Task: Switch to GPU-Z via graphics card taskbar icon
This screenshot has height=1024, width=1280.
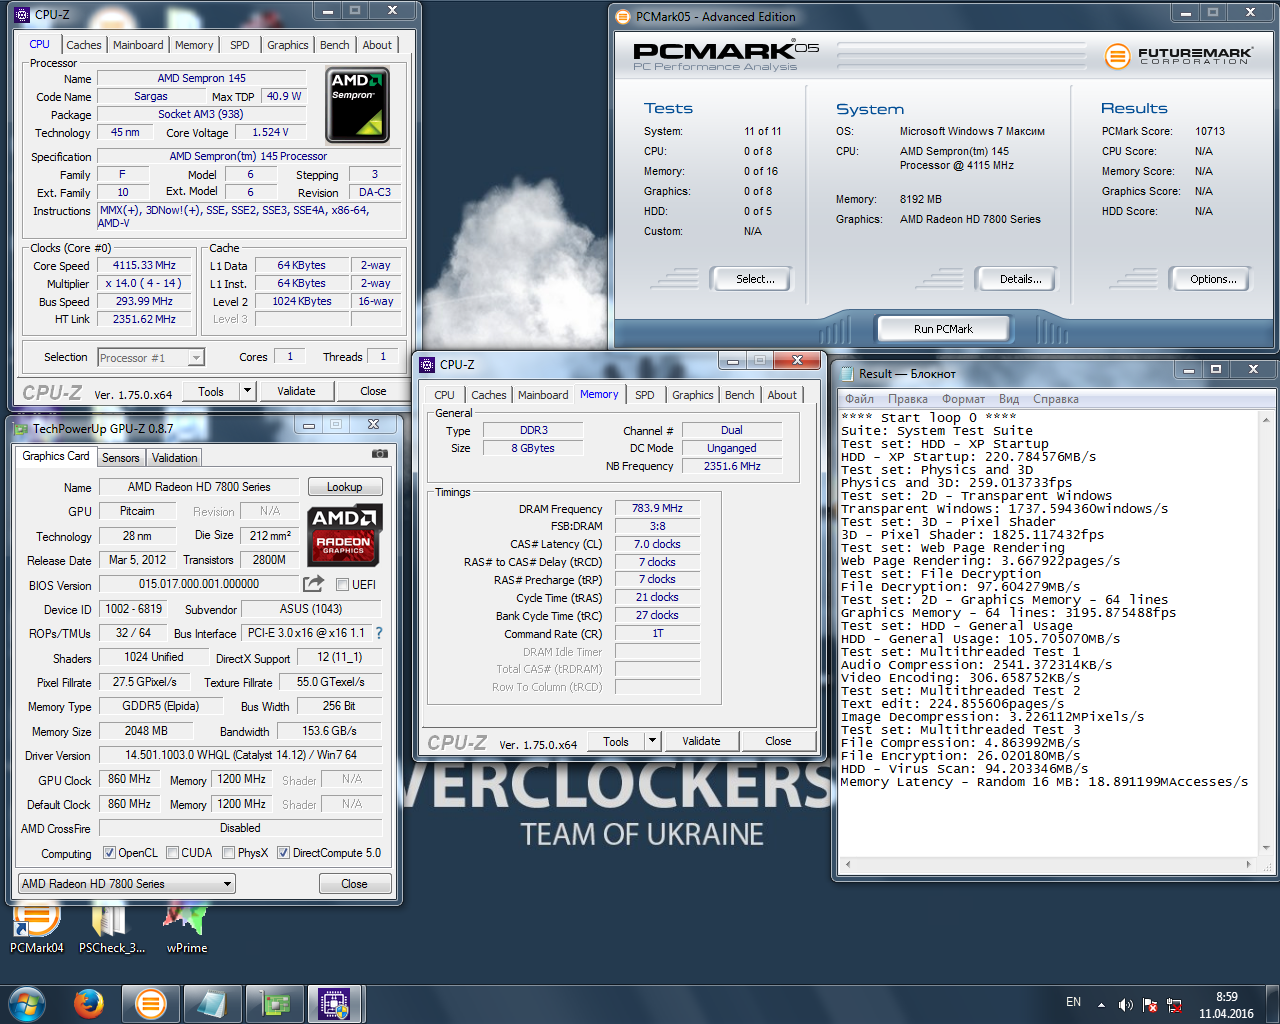Action: (274, 1004)
